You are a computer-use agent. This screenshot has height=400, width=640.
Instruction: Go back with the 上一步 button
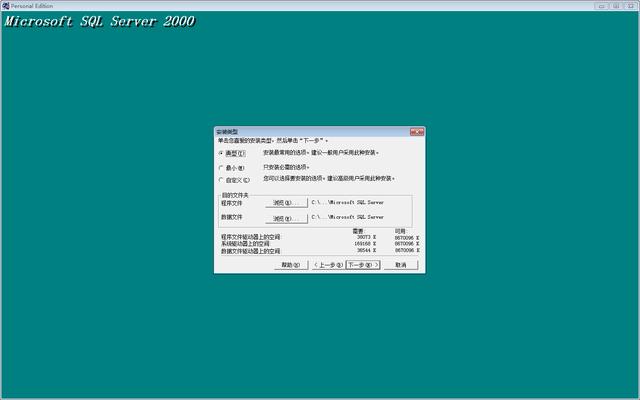pos(328,265)
